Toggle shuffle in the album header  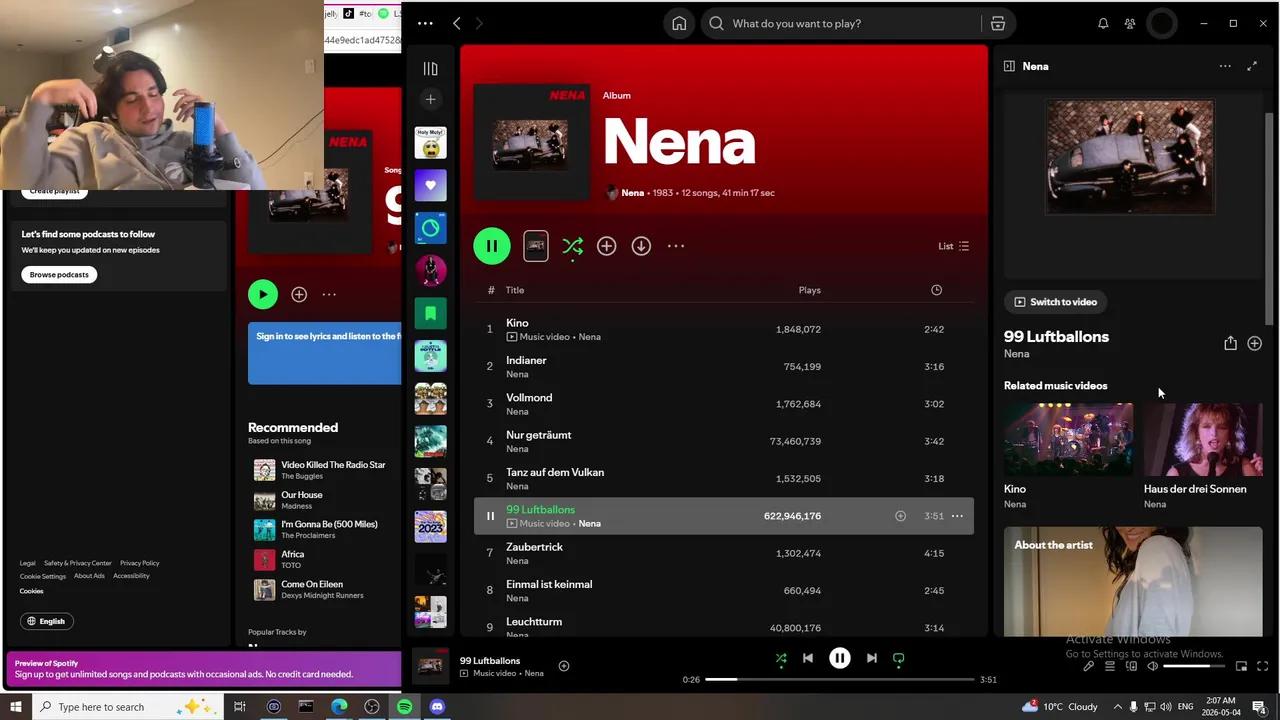[x=572, y=246]
